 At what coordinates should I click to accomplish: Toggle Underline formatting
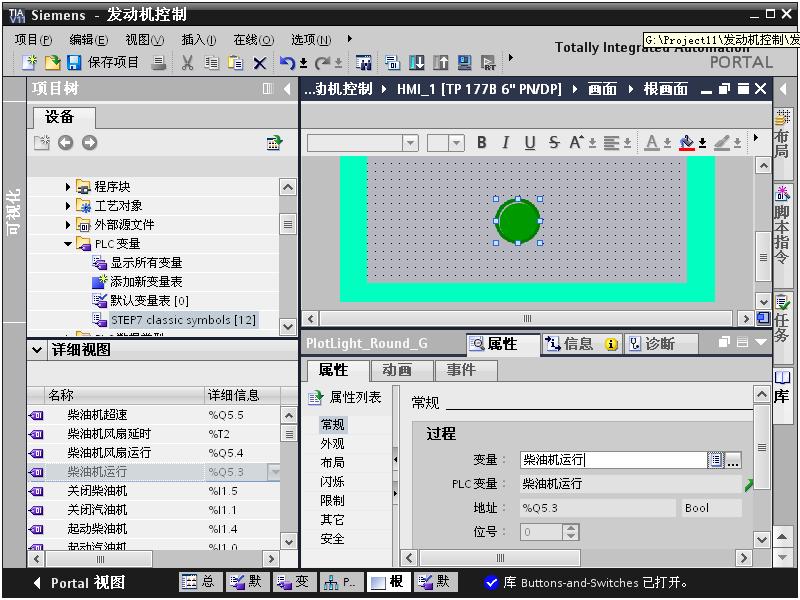(530, 142)
